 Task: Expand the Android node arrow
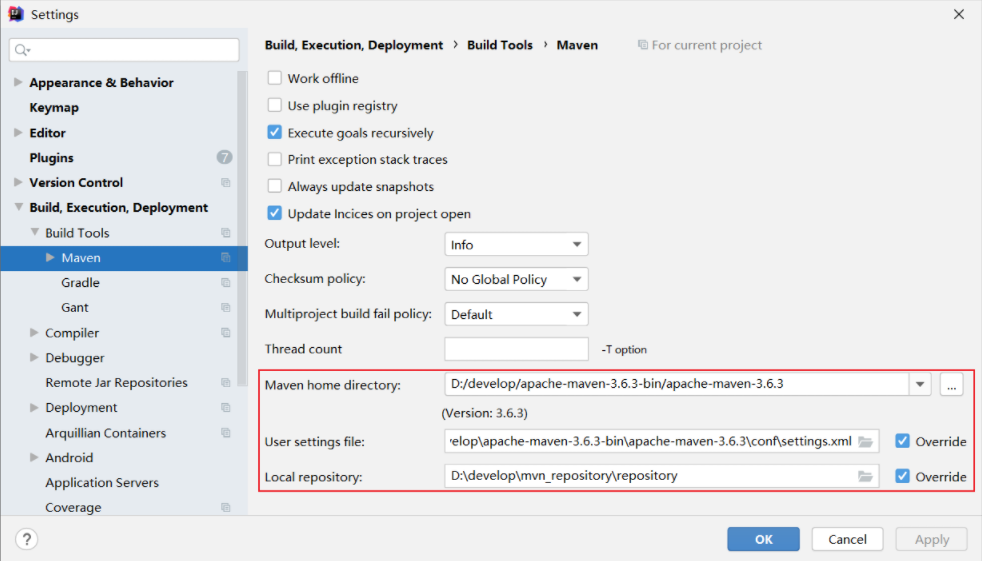click(x=34, y=458)
